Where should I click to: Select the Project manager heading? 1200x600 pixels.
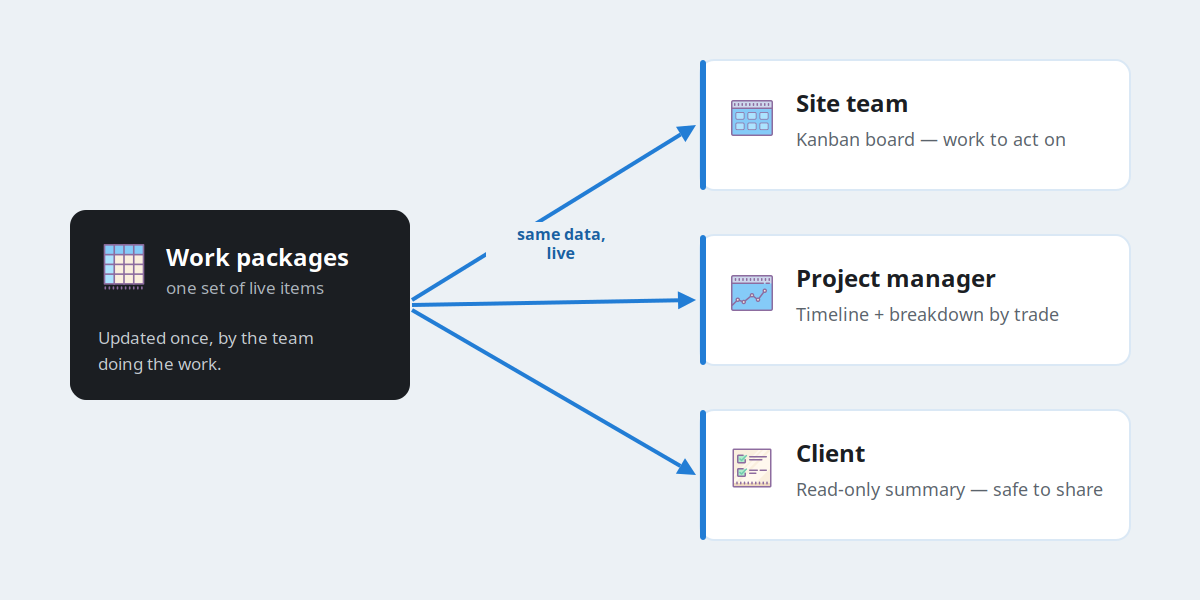click(896, 279)
